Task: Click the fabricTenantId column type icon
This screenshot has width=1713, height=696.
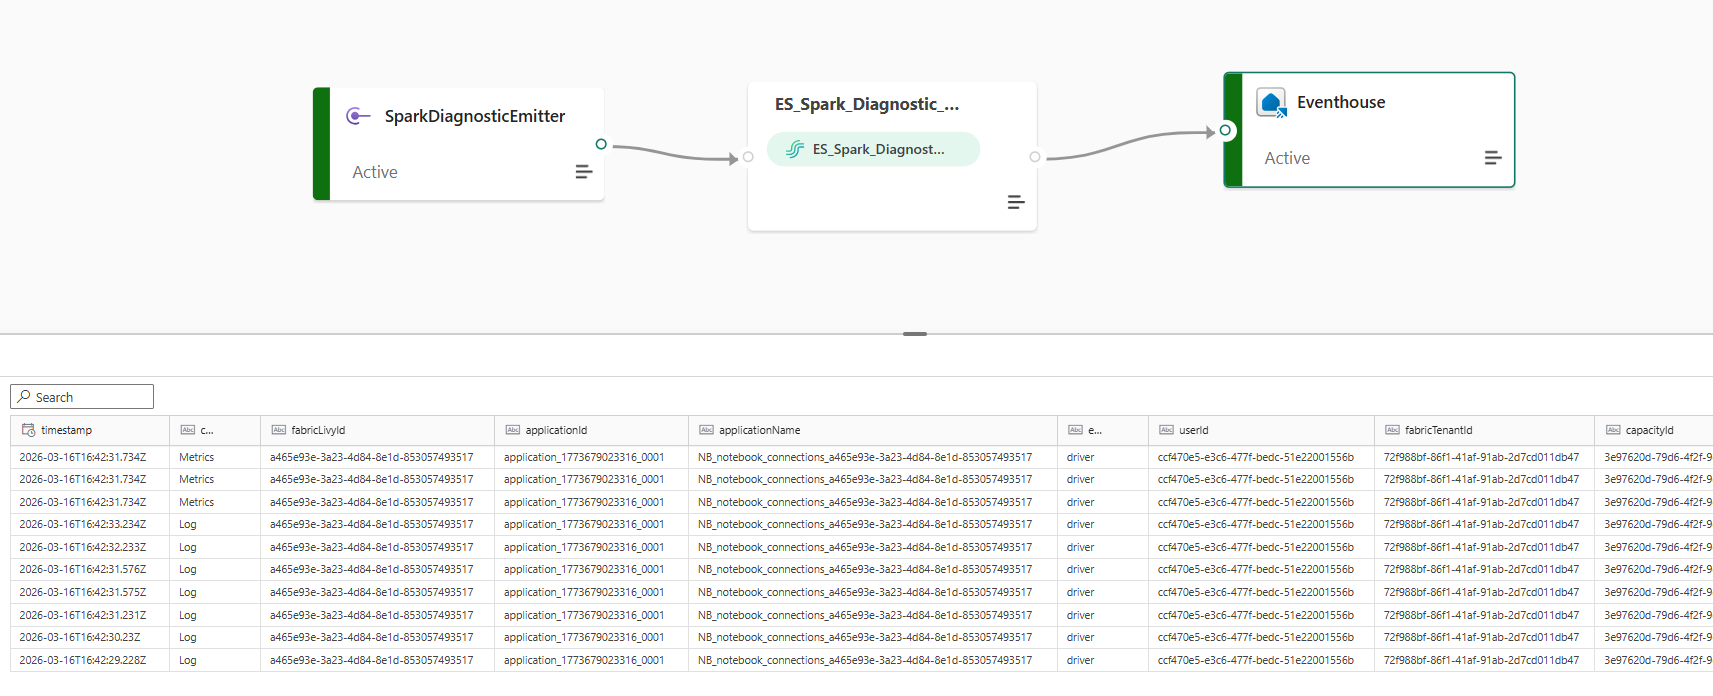Action: (x=1392, y=430)
